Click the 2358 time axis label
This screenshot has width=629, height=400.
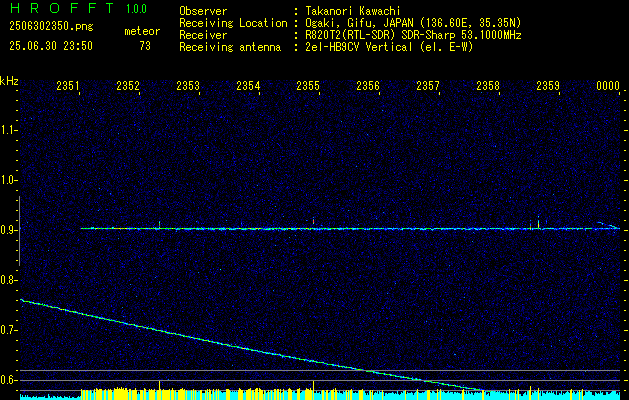(x=488, y=85)
